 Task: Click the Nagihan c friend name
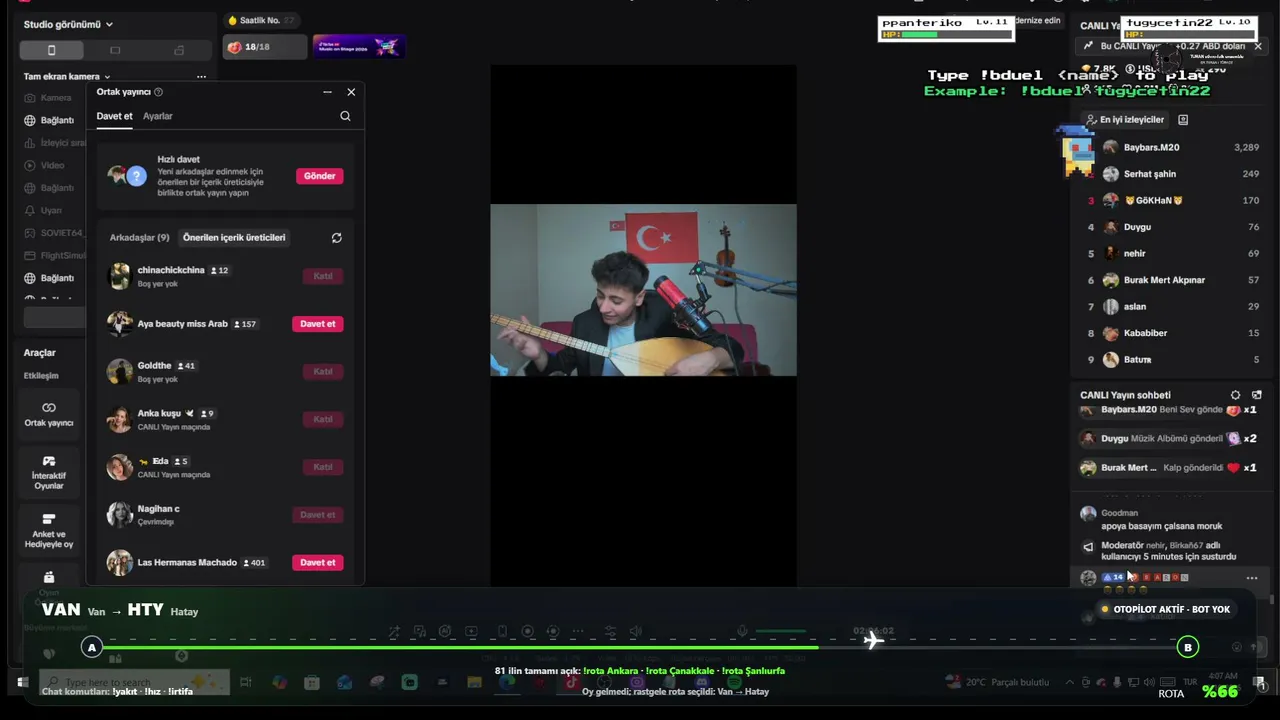coord(158,509)
